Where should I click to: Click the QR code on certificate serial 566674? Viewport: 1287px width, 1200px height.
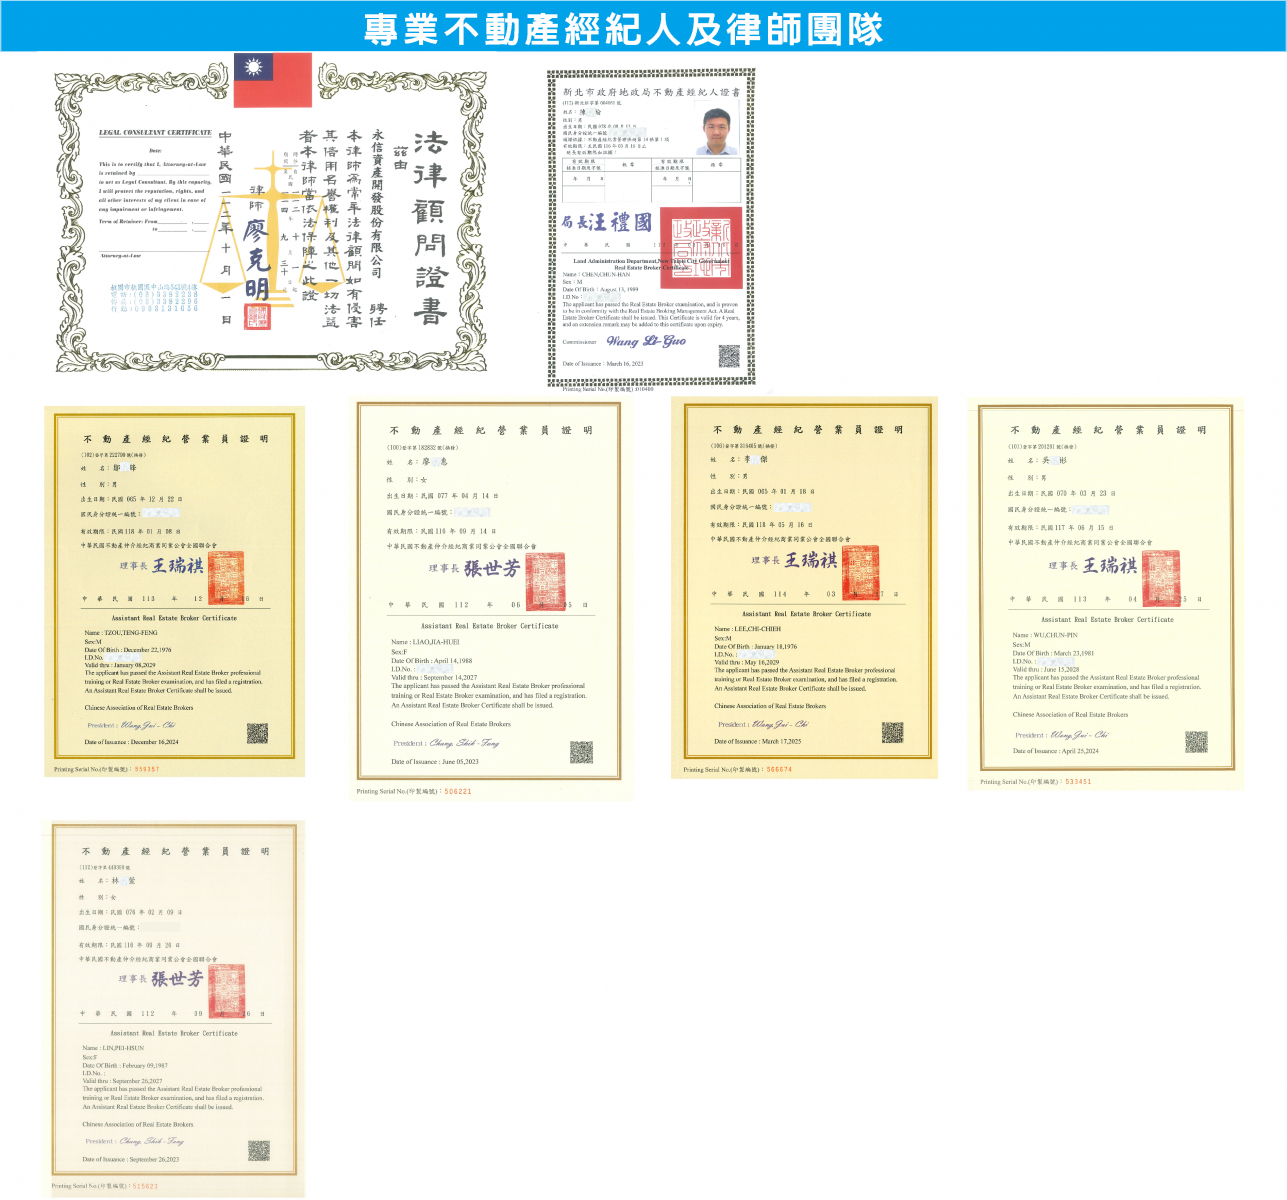pos(892,732)
